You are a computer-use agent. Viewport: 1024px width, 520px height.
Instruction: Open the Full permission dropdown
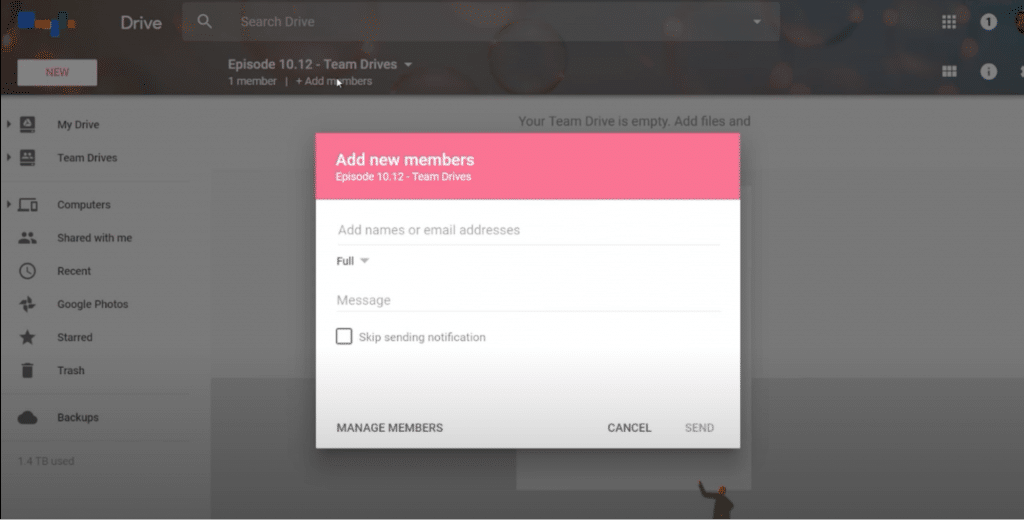(353, 261)
